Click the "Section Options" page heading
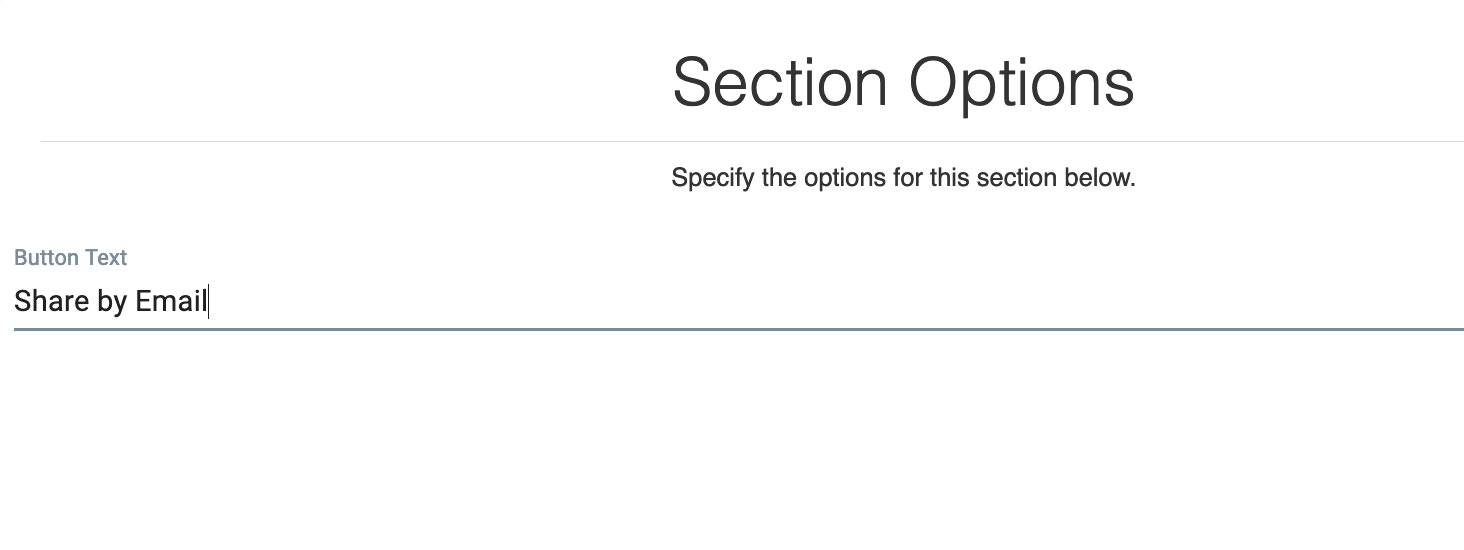The height and width of the screenshot is (550, 1464). 903,82
